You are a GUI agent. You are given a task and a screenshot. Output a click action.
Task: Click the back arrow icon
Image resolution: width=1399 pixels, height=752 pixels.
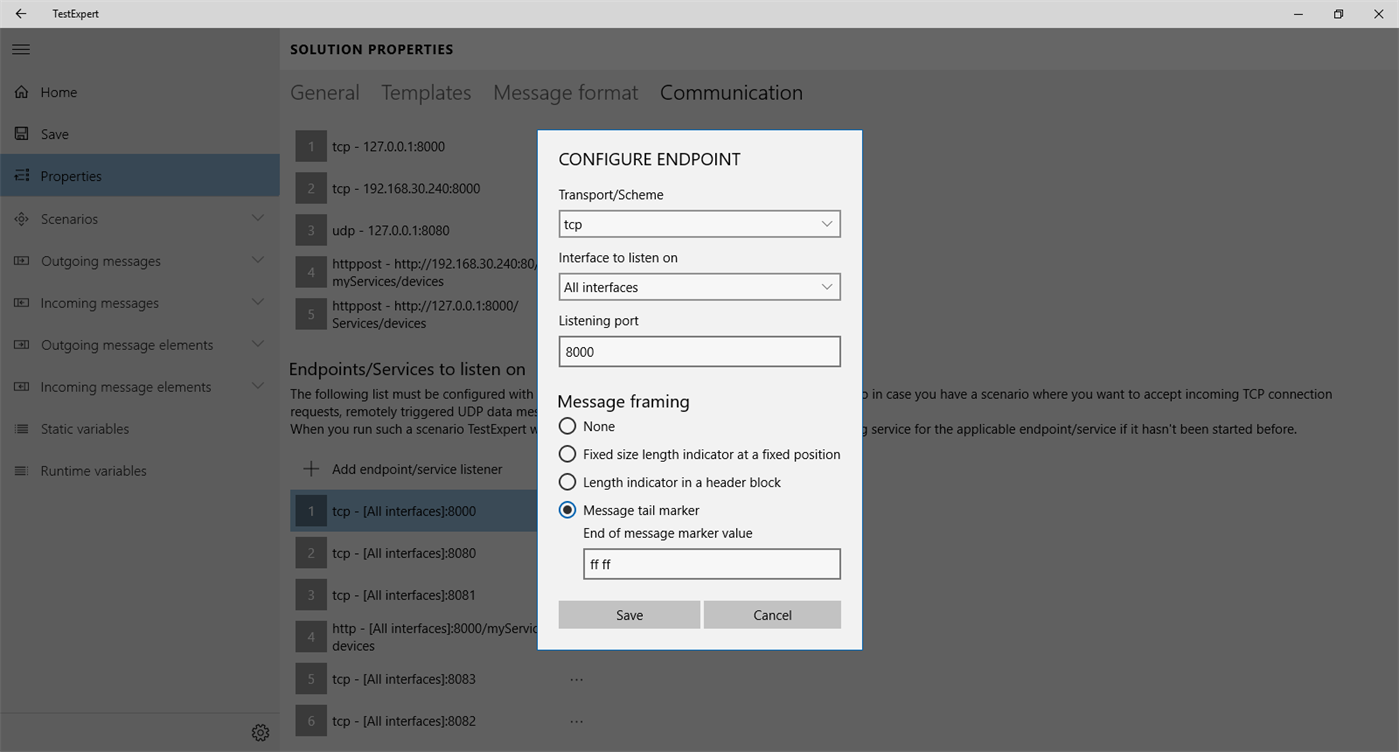(21, 14)
